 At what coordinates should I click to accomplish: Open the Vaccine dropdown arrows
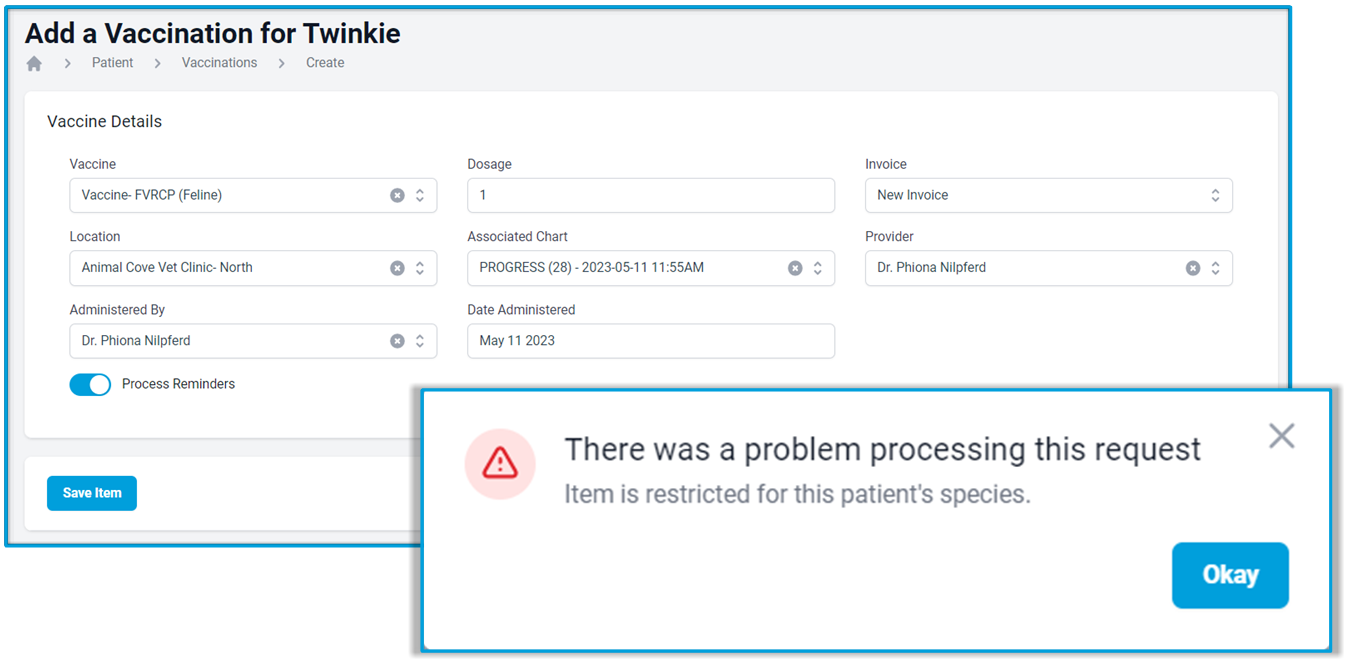420,195
